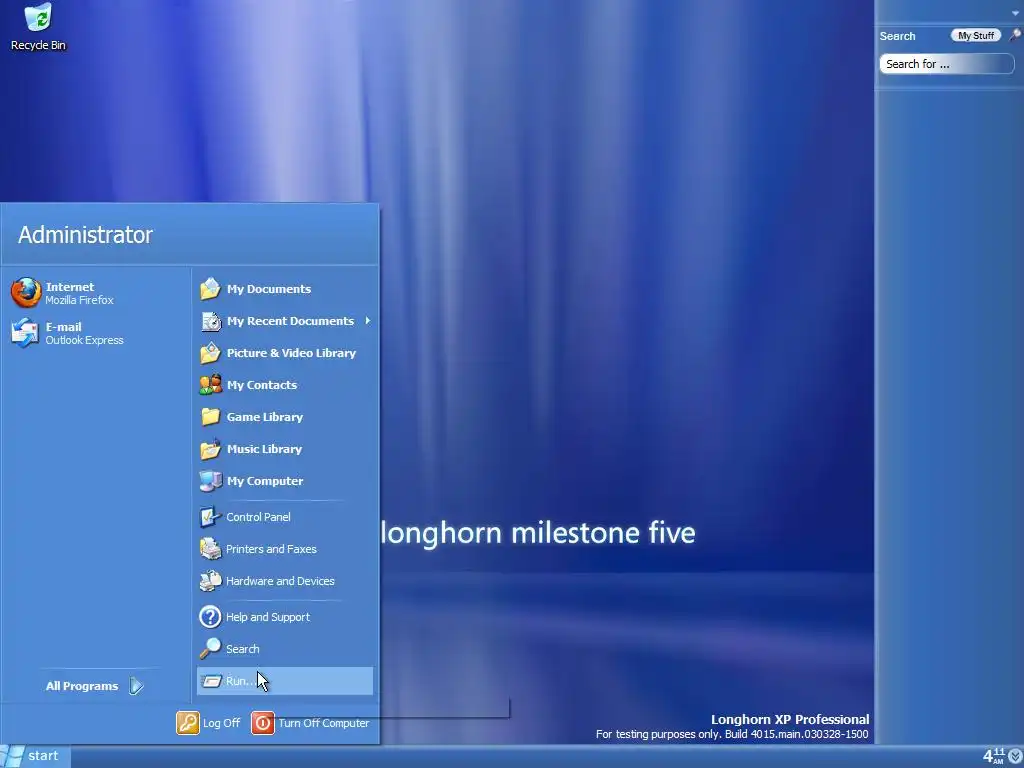Select My Documents menu entry
Image resolution: width=1024 pixels, height=768 pixels.
point(268,289)
